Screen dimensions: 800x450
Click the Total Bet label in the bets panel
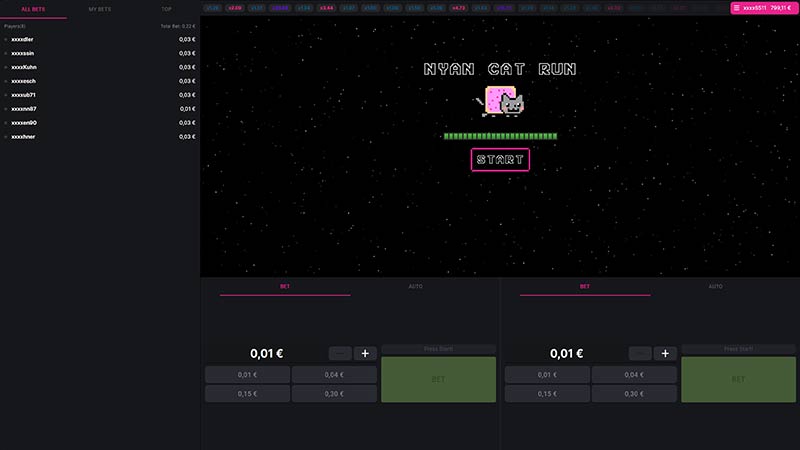coord(178,26)
